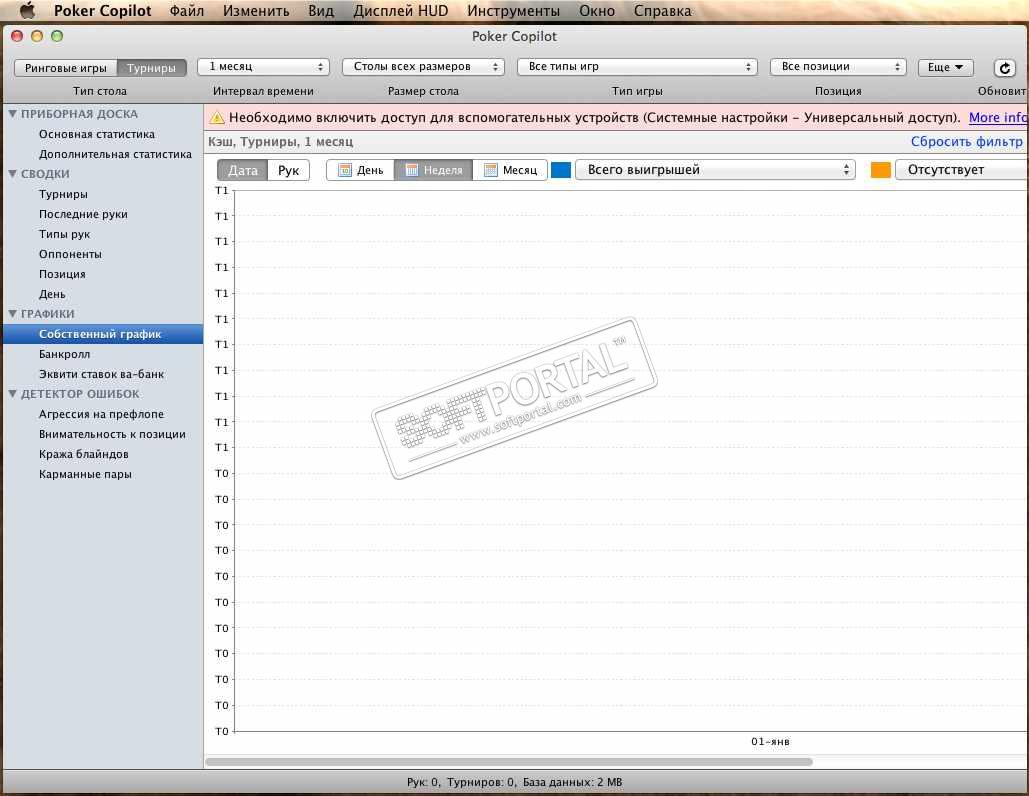Click the blue series color swatch
This screenshot has height=796, width=1029.
pyautogui.click(x=561, y=170)
